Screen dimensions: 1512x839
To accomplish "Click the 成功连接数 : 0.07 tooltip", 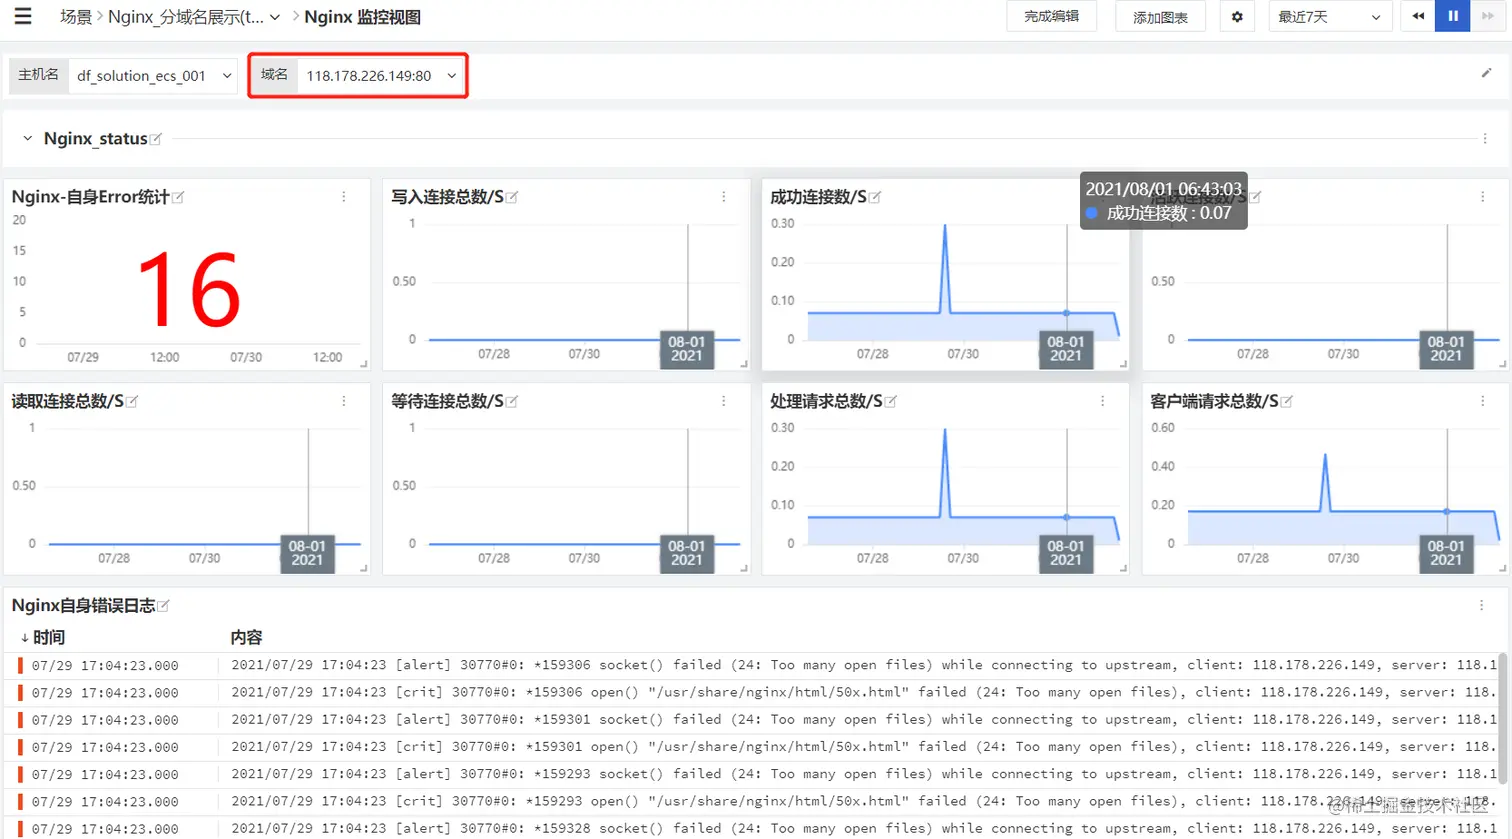I will point(1164,201).
